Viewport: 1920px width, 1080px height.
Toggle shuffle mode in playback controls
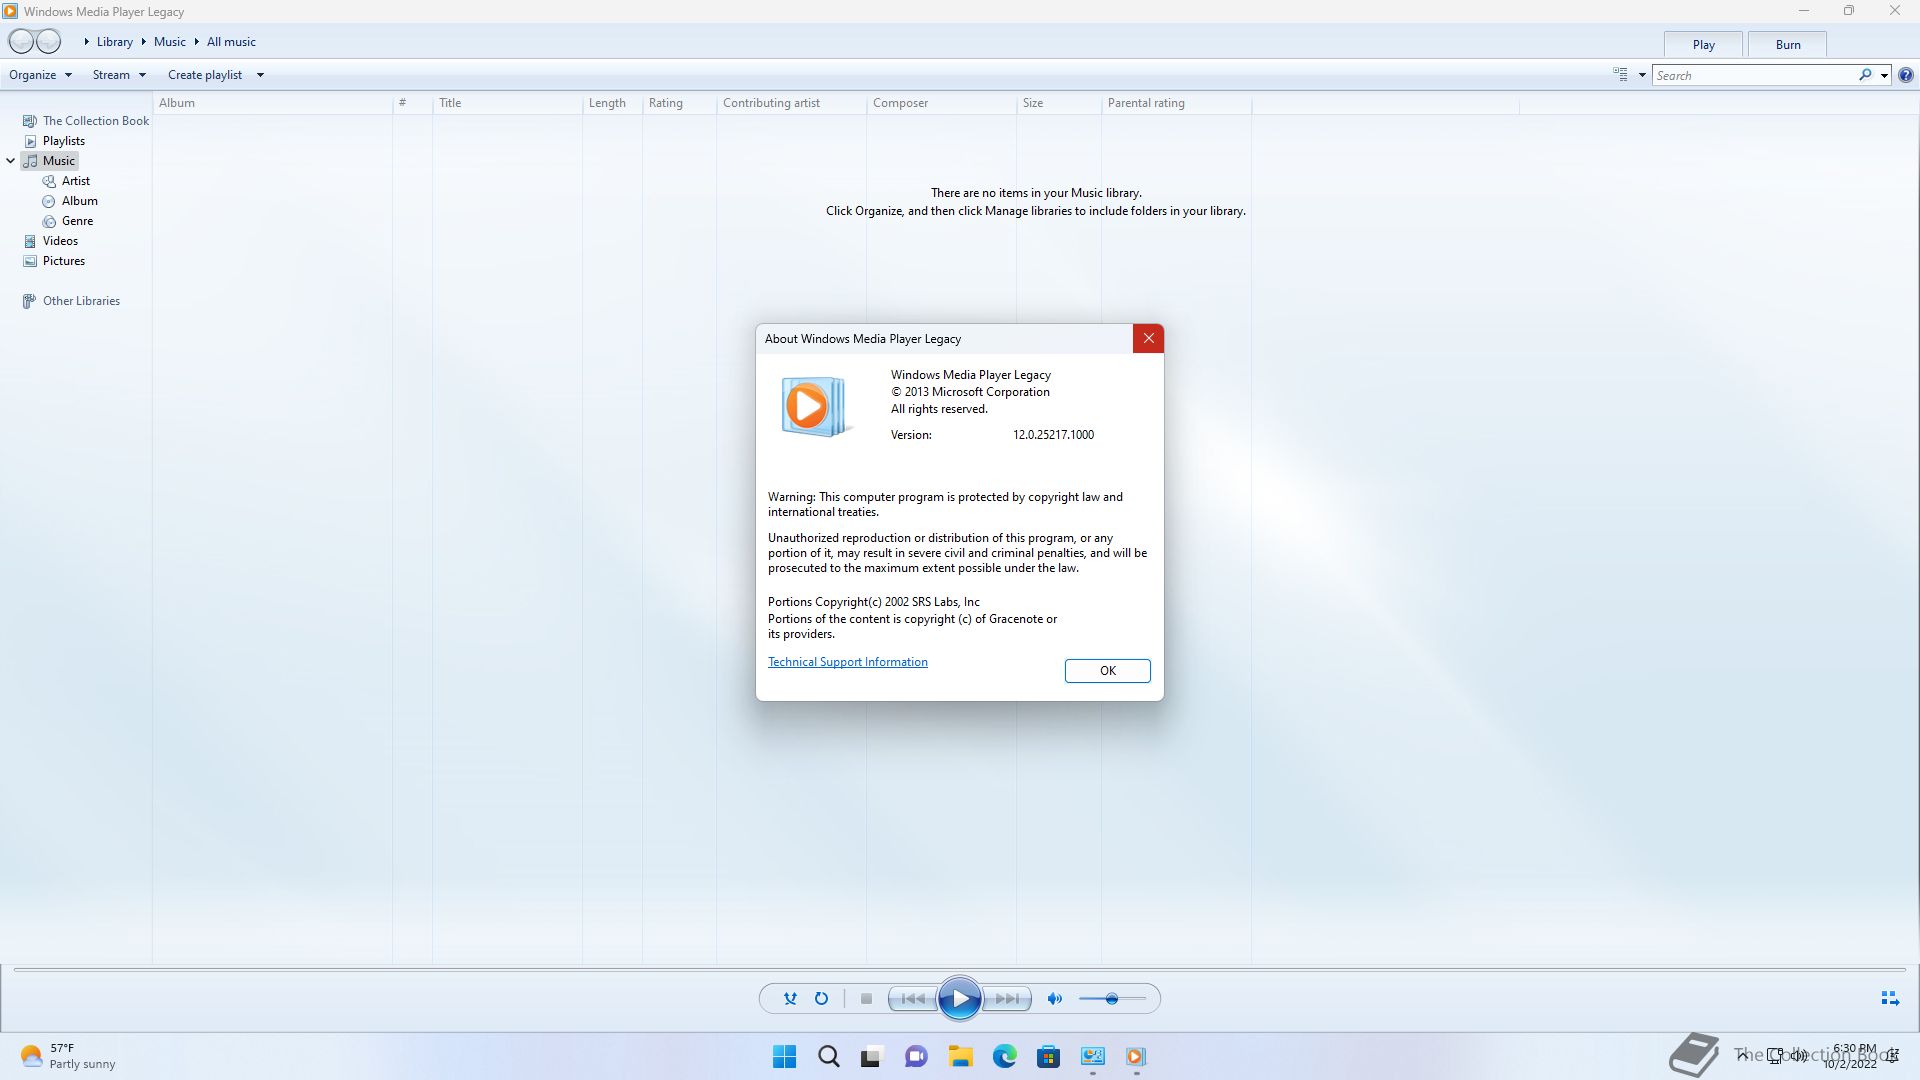pyautogui.click(x=790, y=998)
